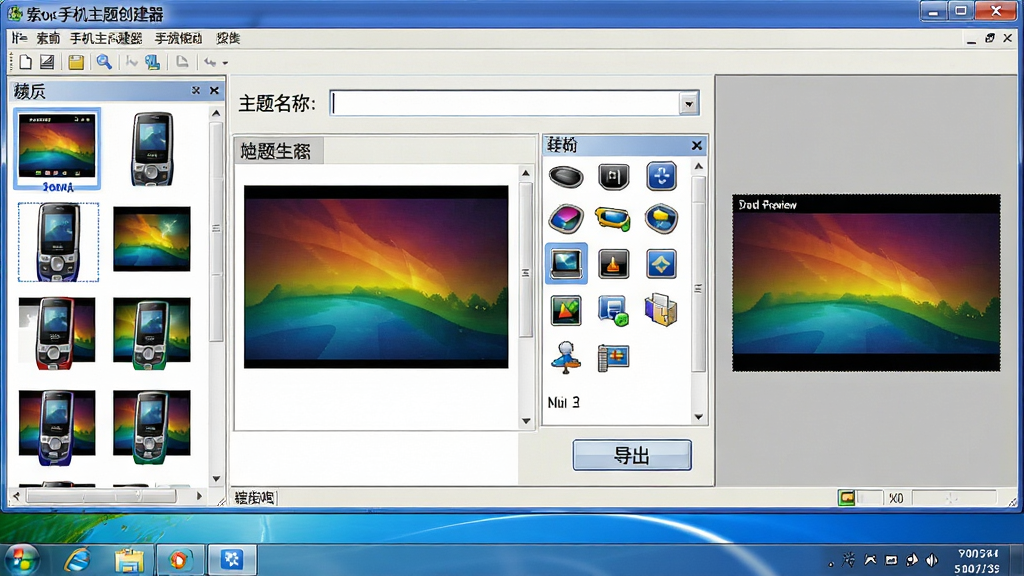Select the blue crossed-arrows icon in the palette
The image size is (1024, 576).
point(661,176)
